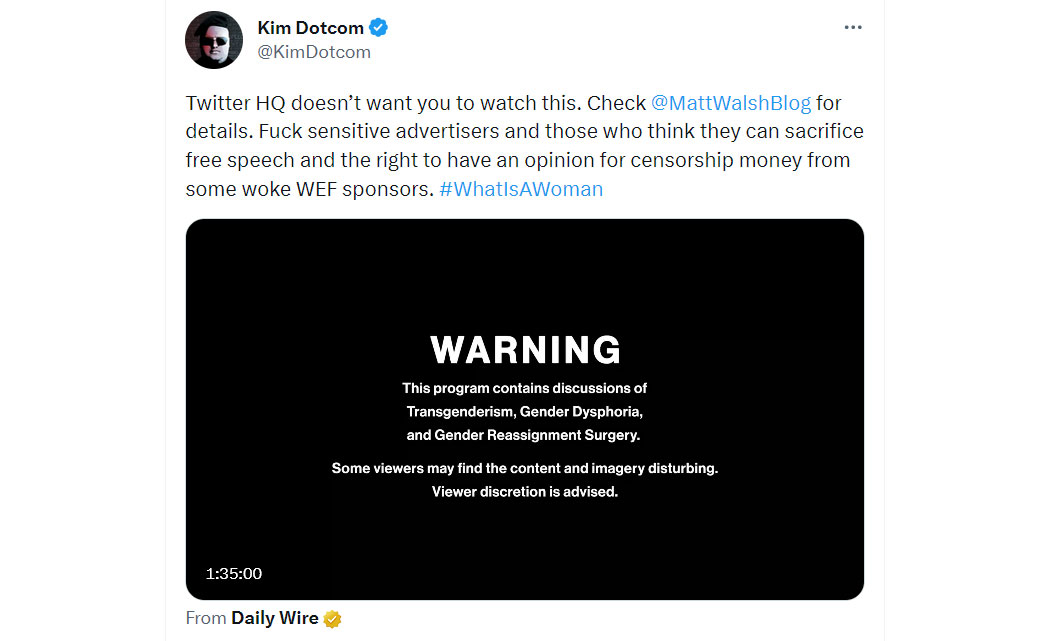
Task: Click the 'Some viewers may find the content' line
Action: 524,468
